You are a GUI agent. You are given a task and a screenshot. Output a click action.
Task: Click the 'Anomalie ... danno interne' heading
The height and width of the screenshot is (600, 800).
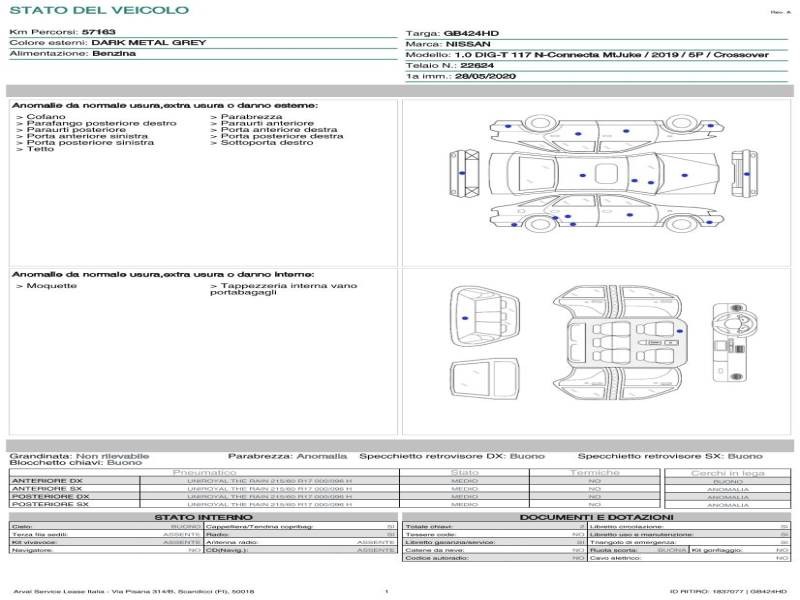pos(163,274)
